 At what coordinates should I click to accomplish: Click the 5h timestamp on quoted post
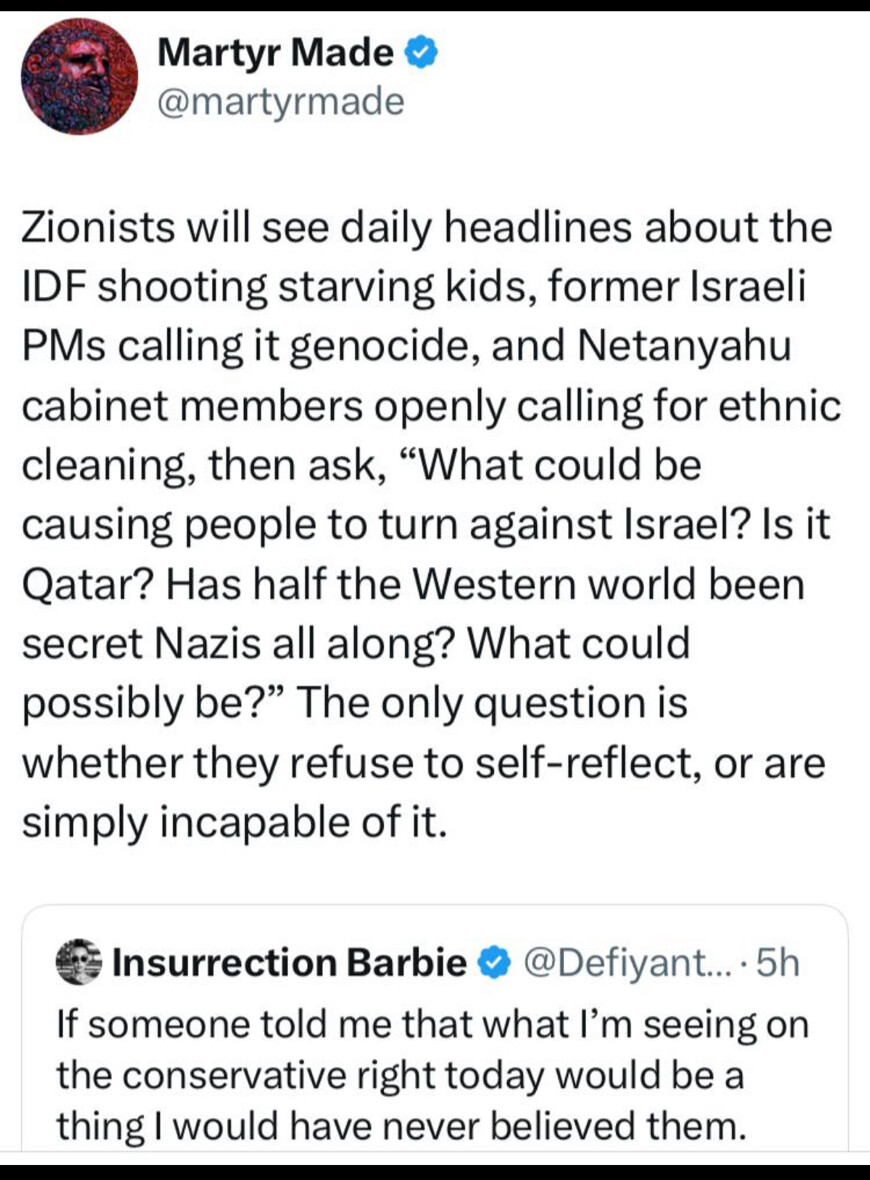777,962
